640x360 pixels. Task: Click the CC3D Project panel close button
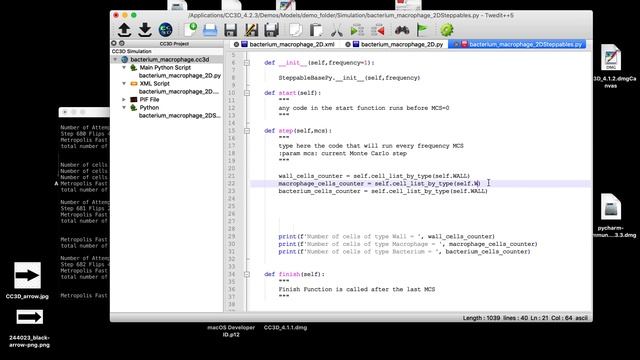(x=114, y=43)
